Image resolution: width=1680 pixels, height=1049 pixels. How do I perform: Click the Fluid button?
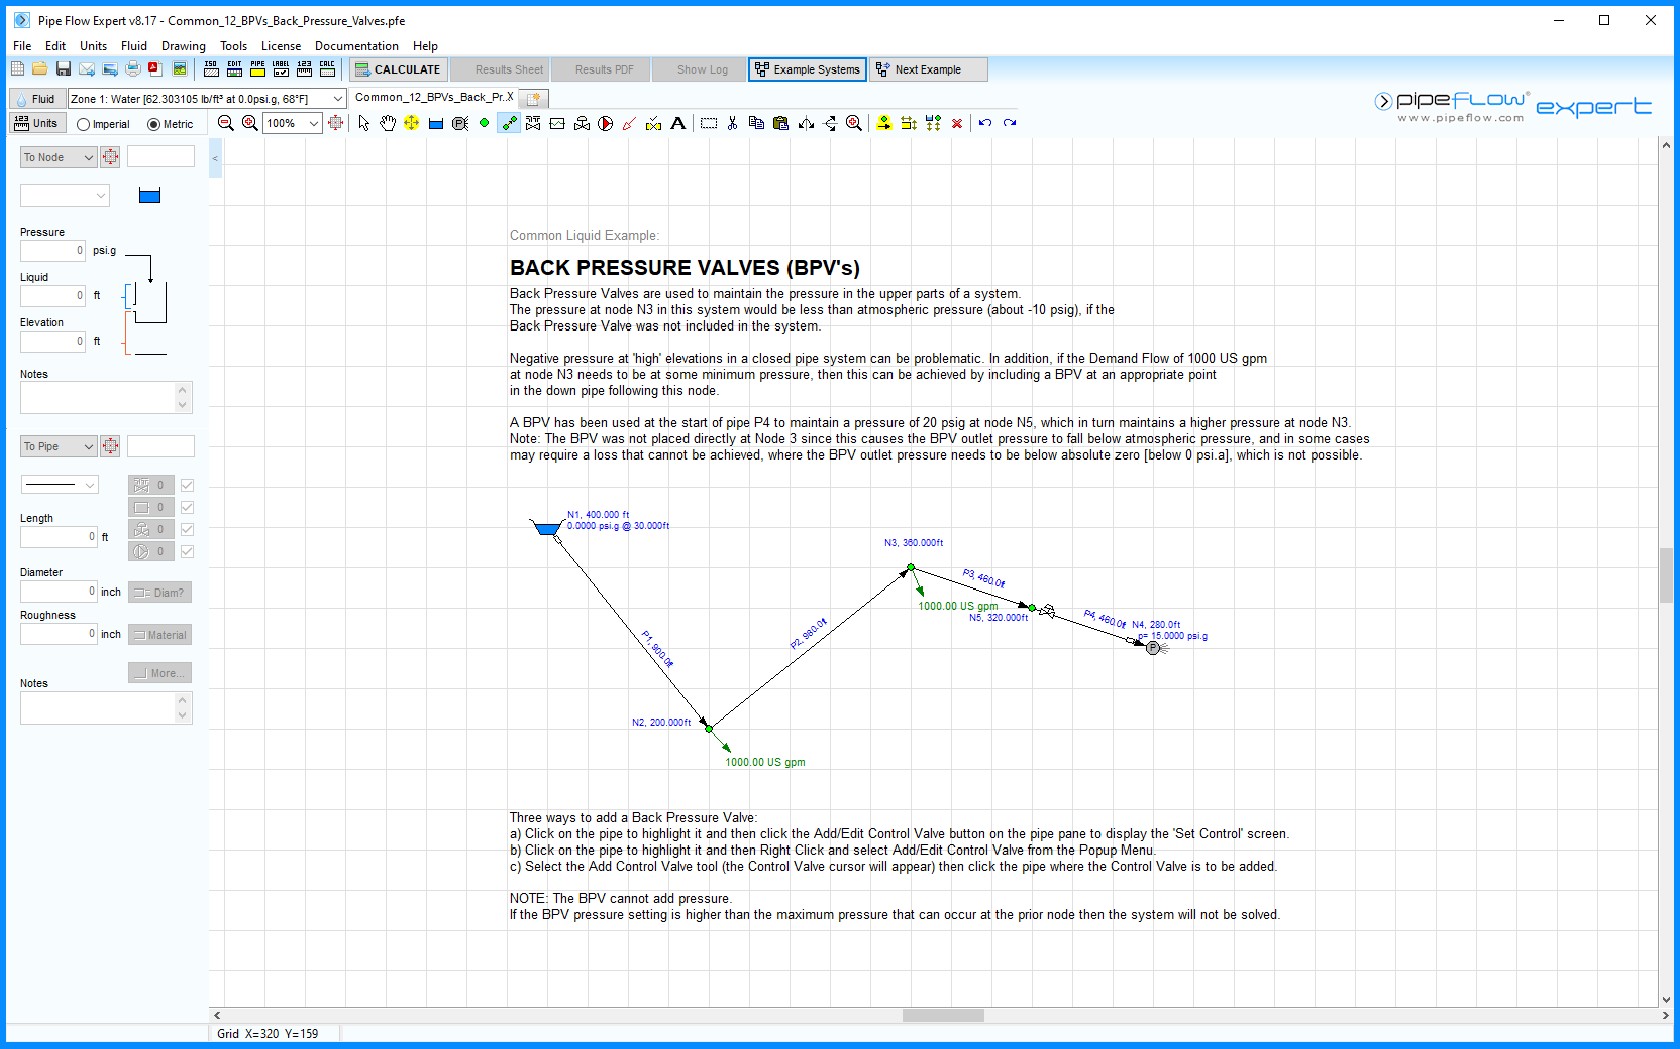pyautogui.click(x=35, y=98)
